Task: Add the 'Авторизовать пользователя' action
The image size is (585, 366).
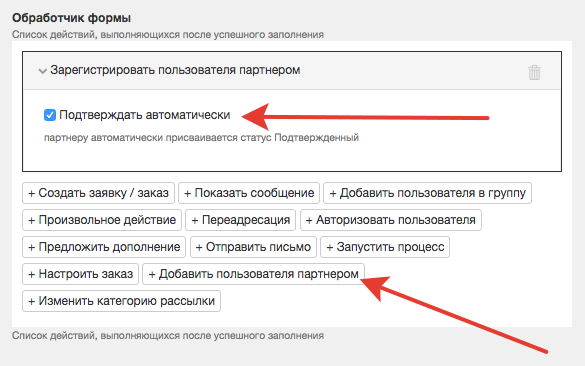Action: (391, 220)
